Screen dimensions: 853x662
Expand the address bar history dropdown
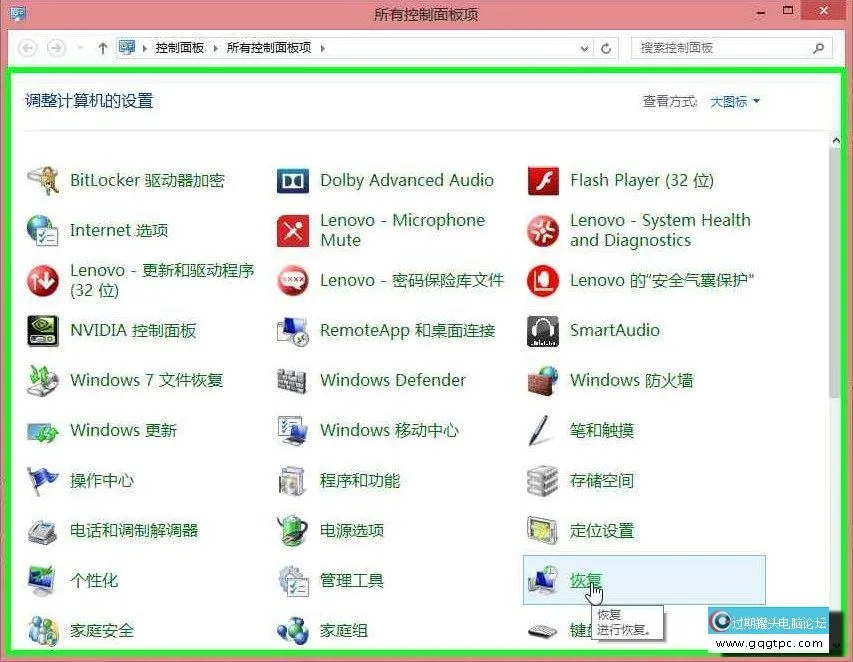[x=583, y=47]
